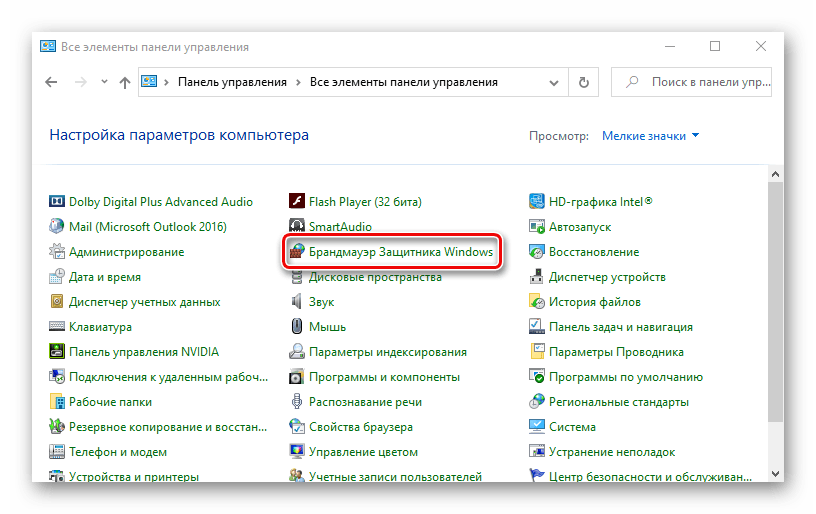This screenshot has height=514, width=816.
Task: Click the HD-графика Intel icon
Action: pyautogui.click(x=537, y=201)
